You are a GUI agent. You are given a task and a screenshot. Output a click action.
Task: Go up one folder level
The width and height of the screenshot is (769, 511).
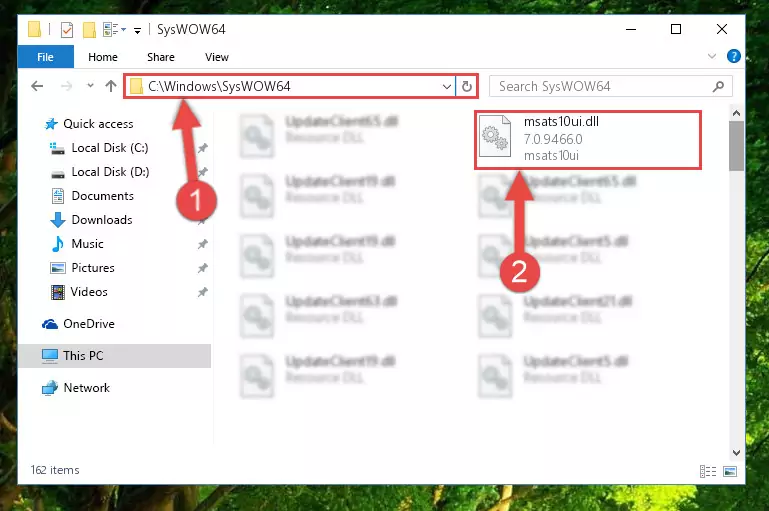click(111, 86)
